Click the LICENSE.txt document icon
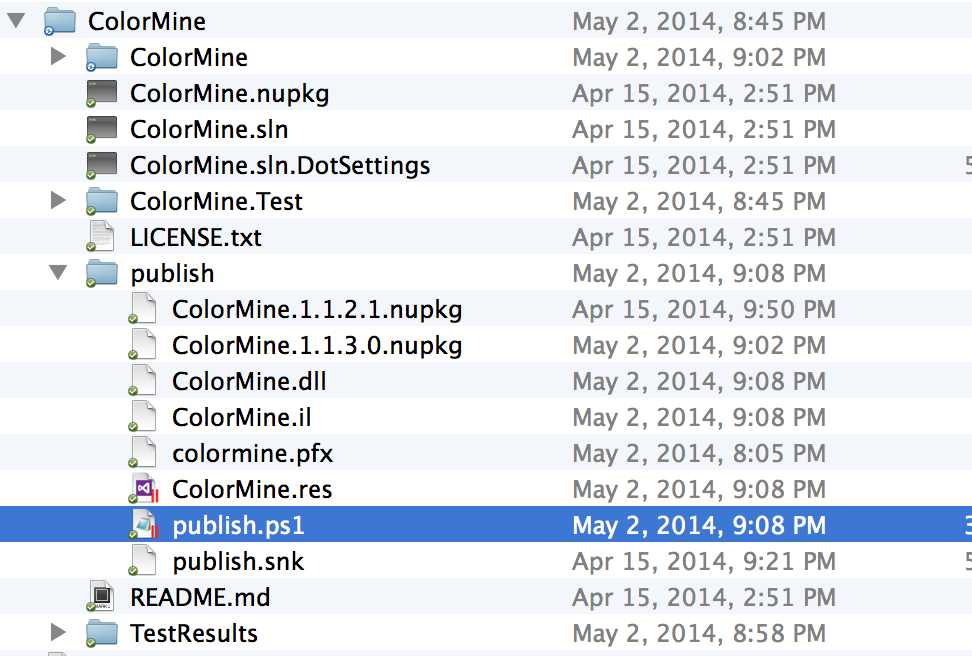This screenshot has height=656, width=972. 100,236
